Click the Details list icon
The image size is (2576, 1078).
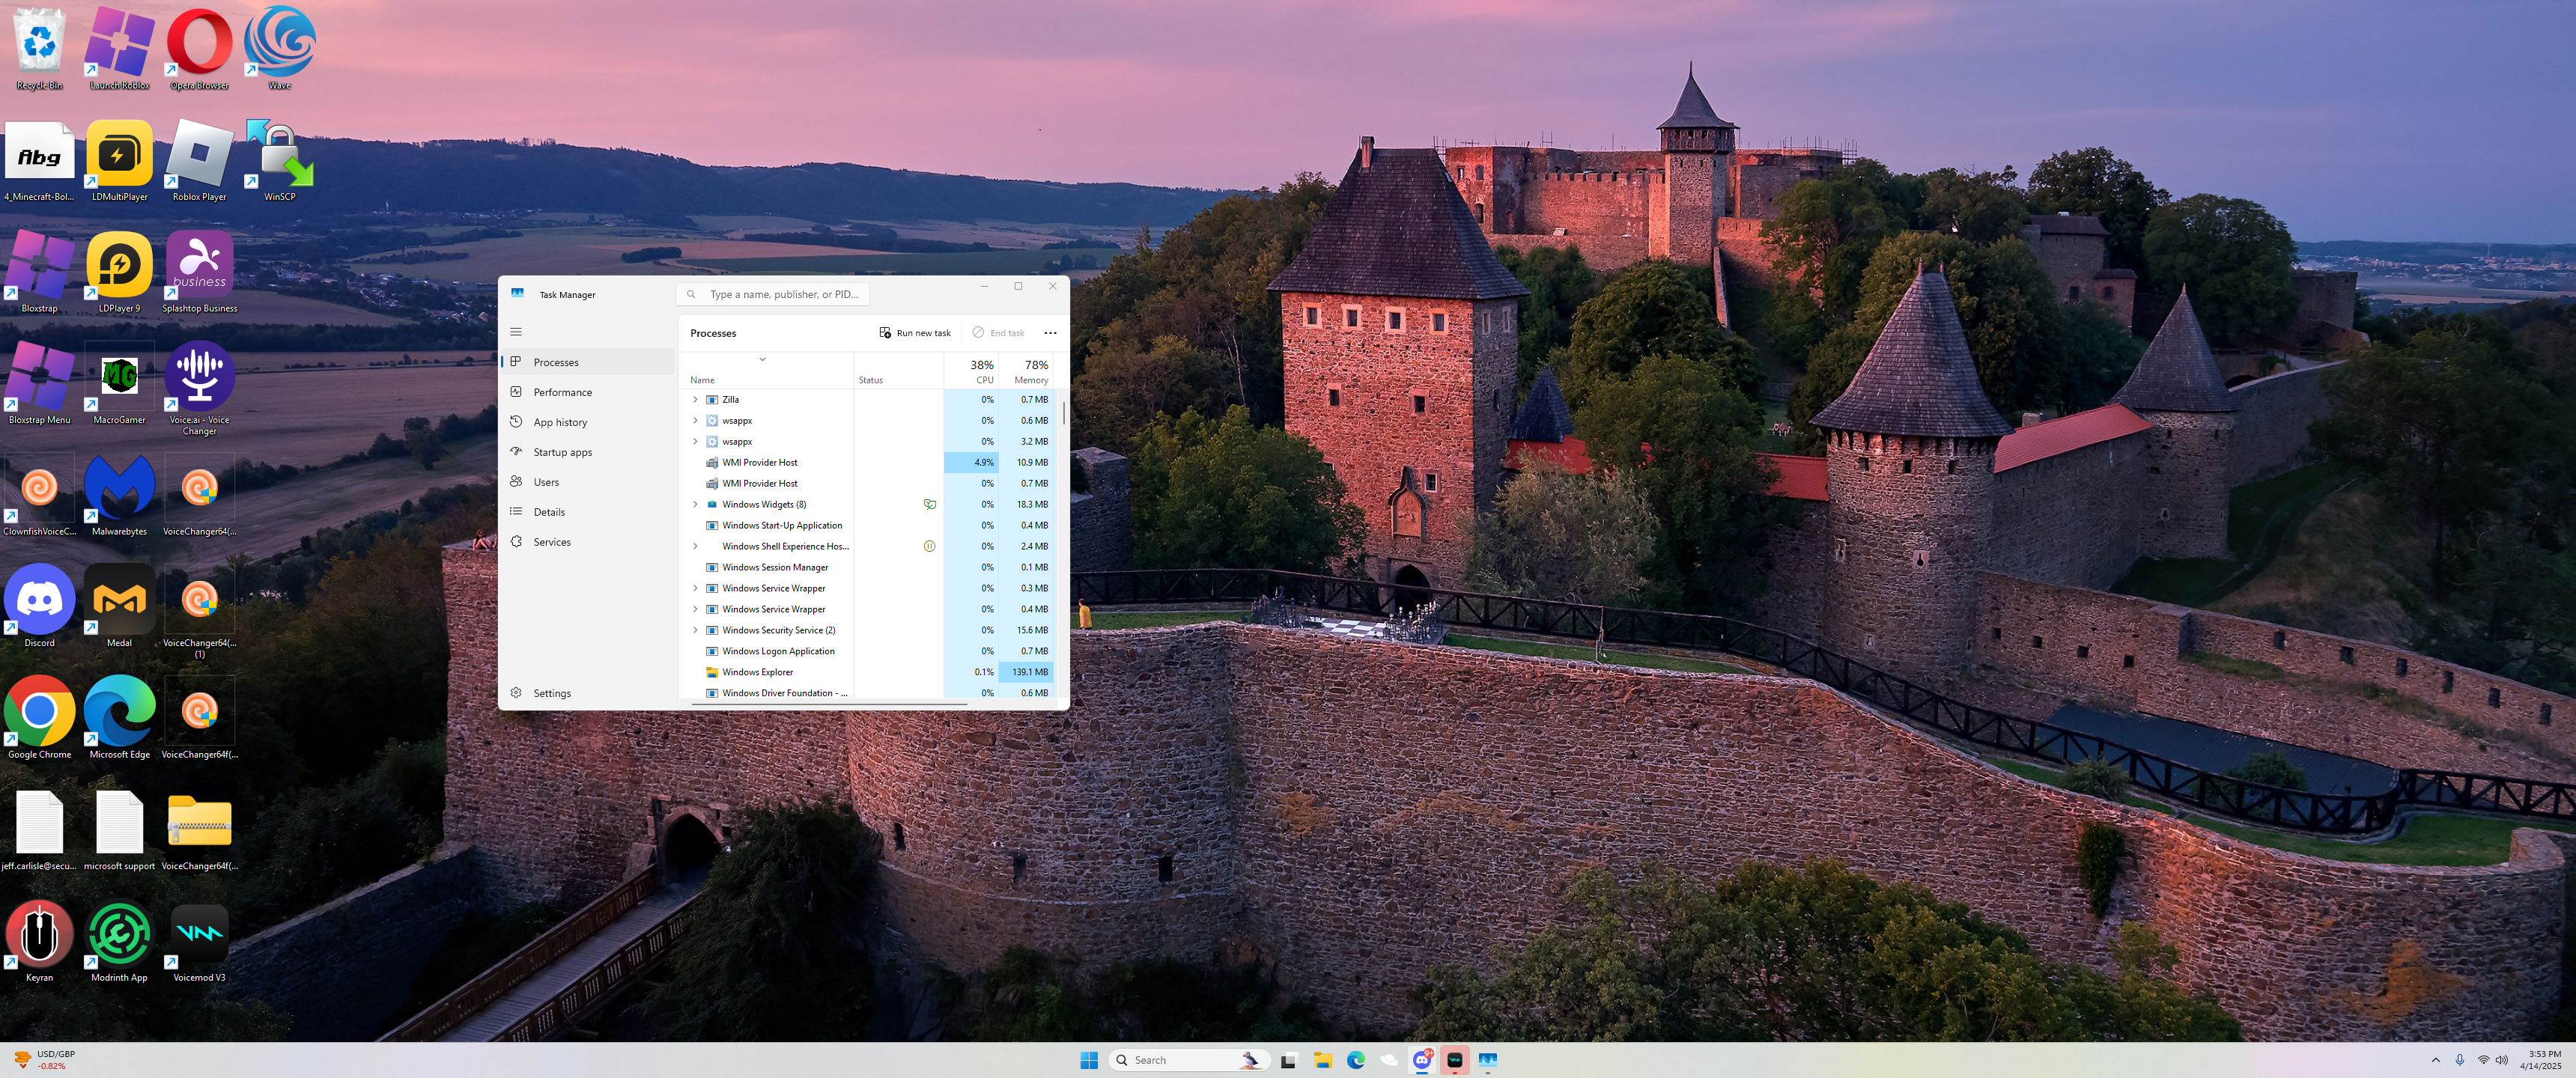point(516,511)
